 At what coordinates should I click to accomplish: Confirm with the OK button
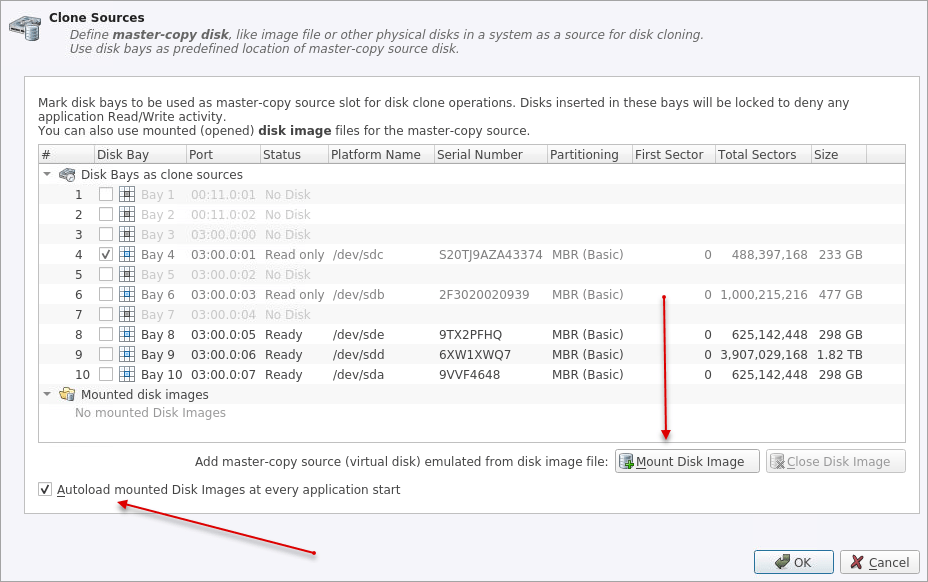(794, 562)
